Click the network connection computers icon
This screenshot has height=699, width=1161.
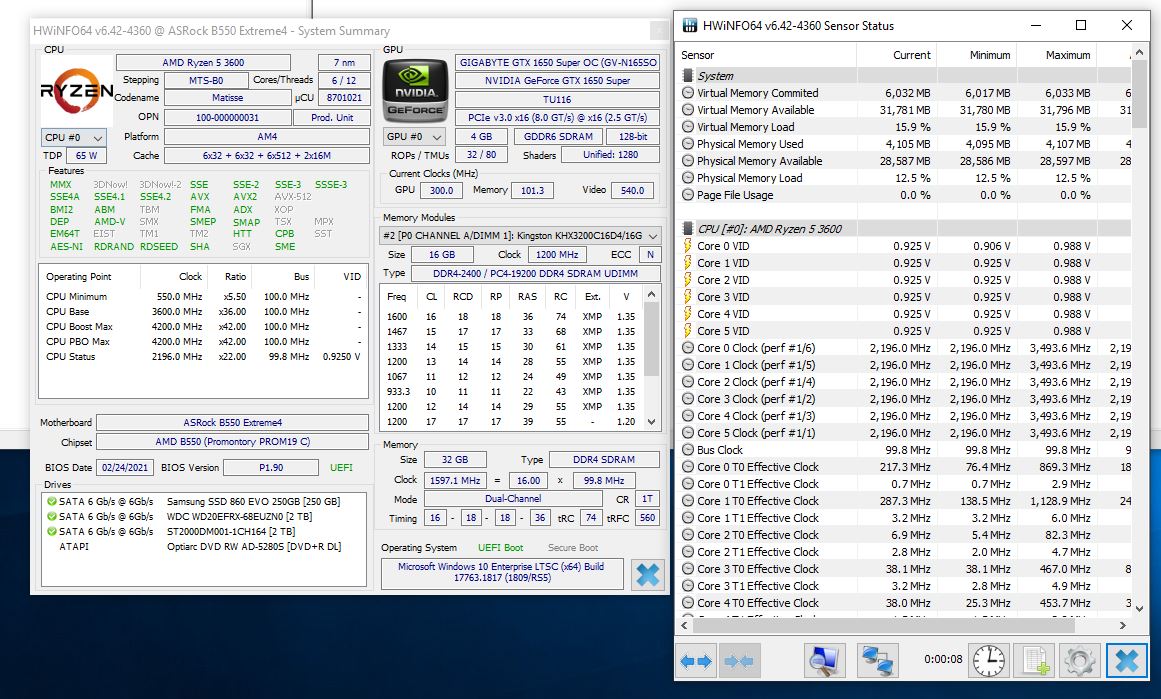[877, 660]
